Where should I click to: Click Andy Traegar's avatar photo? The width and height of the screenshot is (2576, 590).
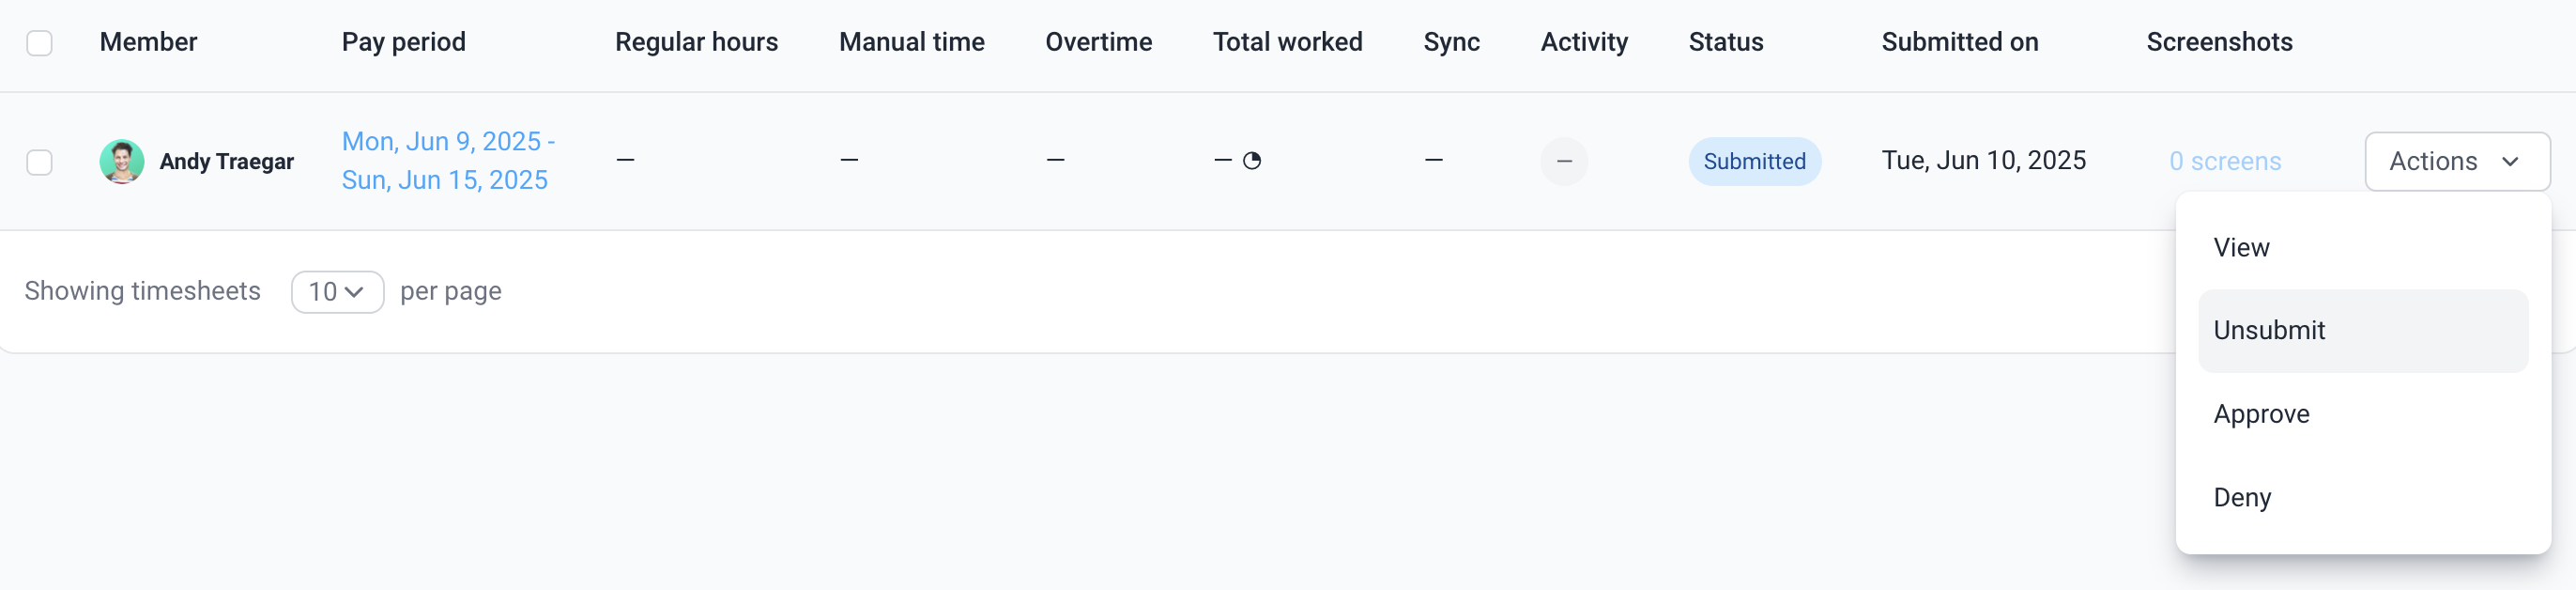pyautogui.click(x=122, y=161)
